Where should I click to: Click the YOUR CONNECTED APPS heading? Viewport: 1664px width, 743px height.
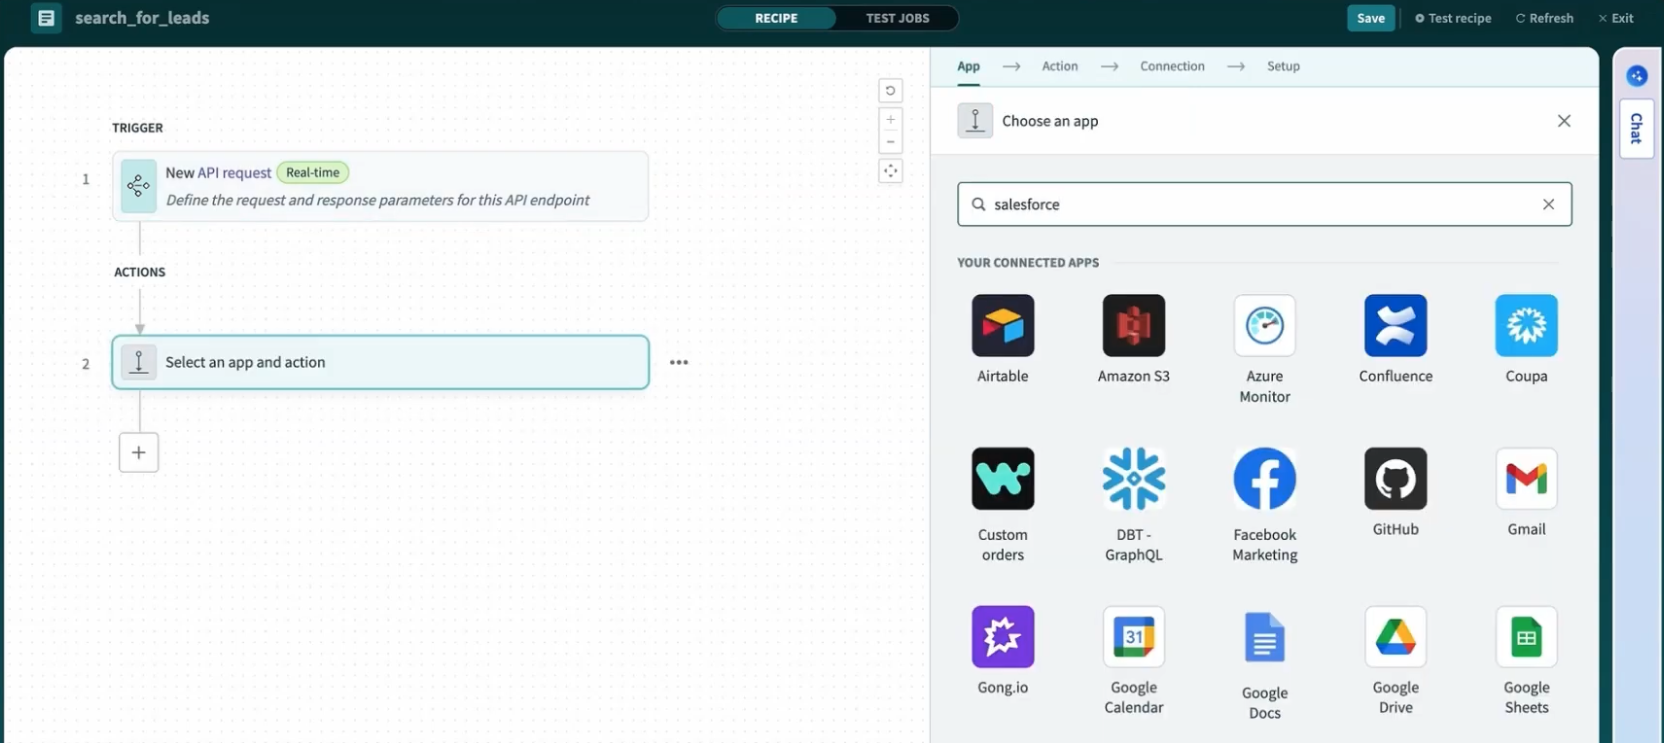pyautogui.click(x=1028, y=262)
